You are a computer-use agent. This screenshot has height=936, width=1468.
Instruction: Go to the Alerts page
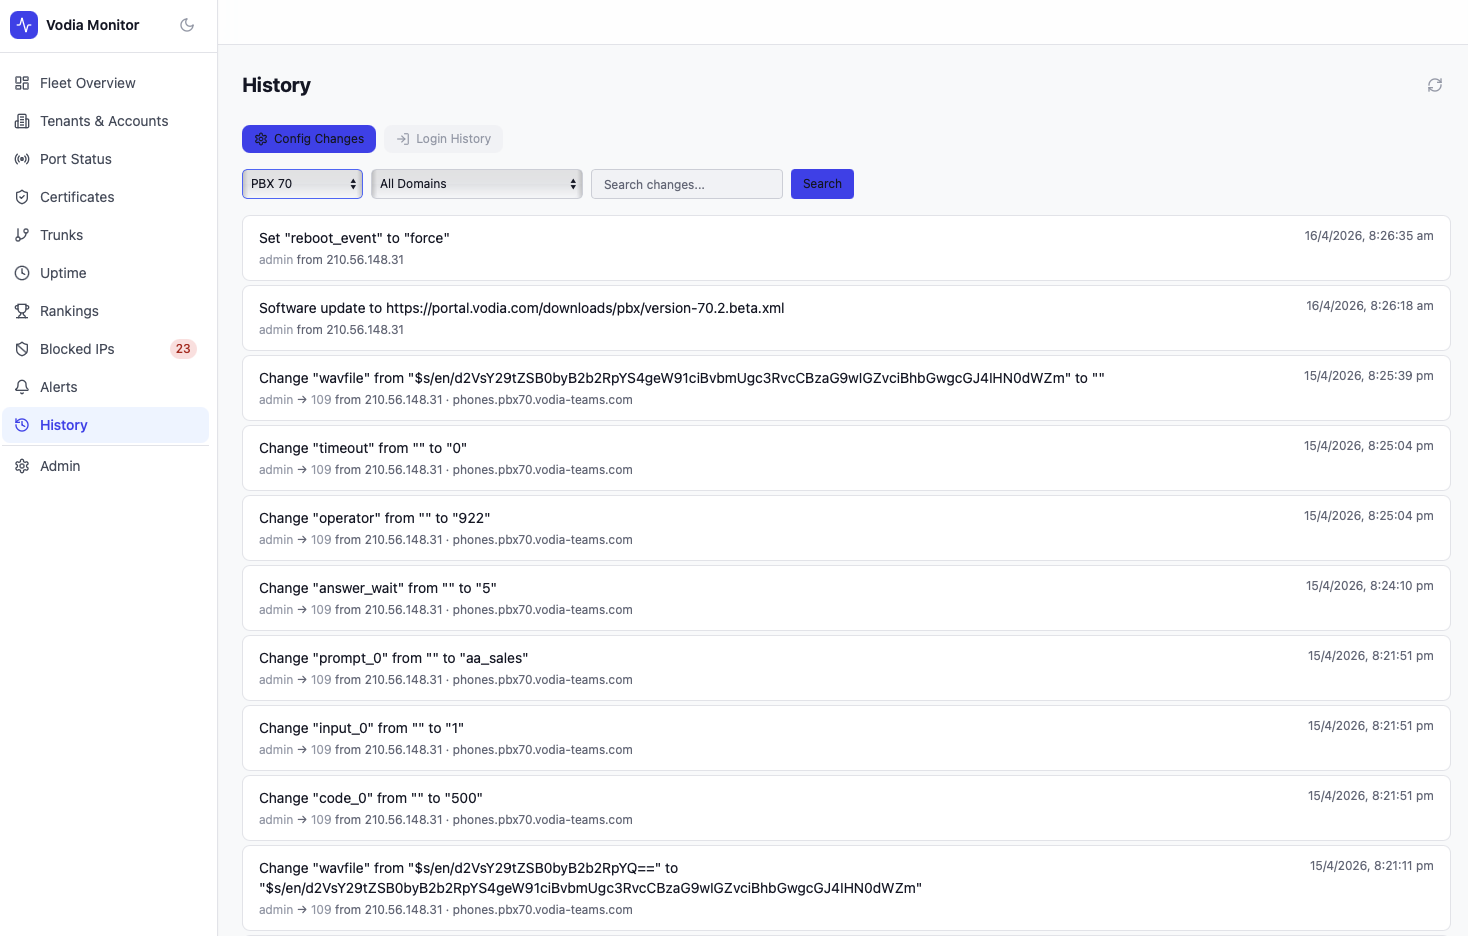pos(58,387)
